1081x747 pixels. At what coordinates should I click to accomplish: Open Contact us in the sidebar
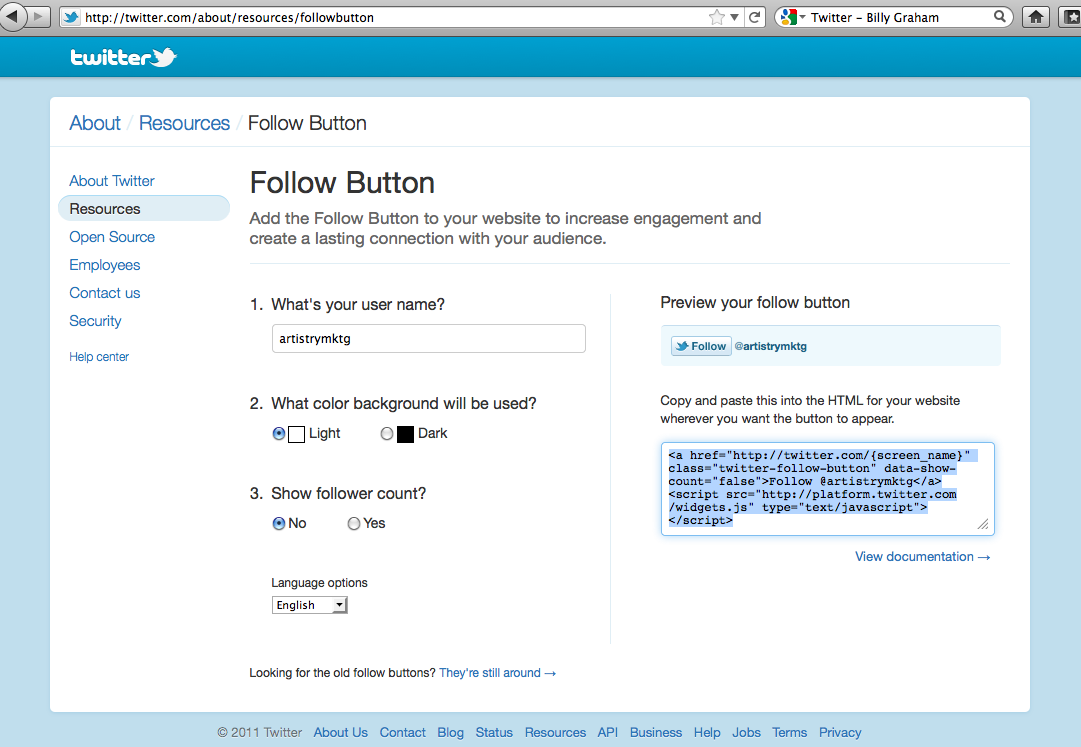pyautogui.click(x=104, y=293)
